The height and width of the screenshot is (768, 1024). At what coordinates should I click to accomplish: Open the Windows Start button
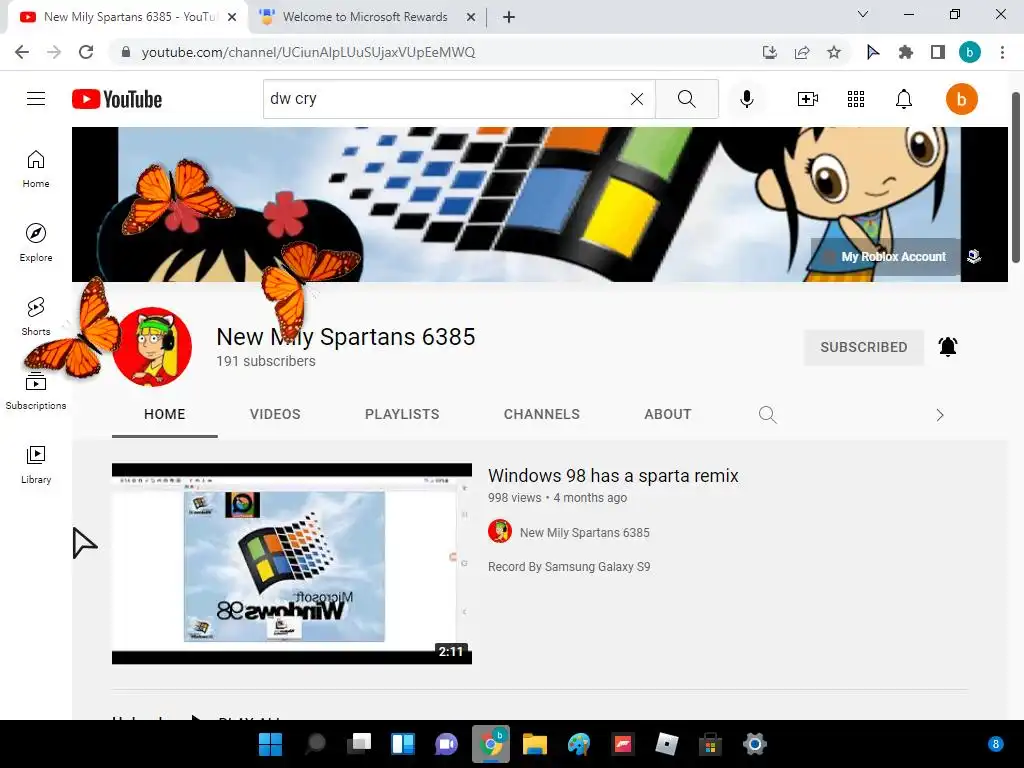(270, 744)
